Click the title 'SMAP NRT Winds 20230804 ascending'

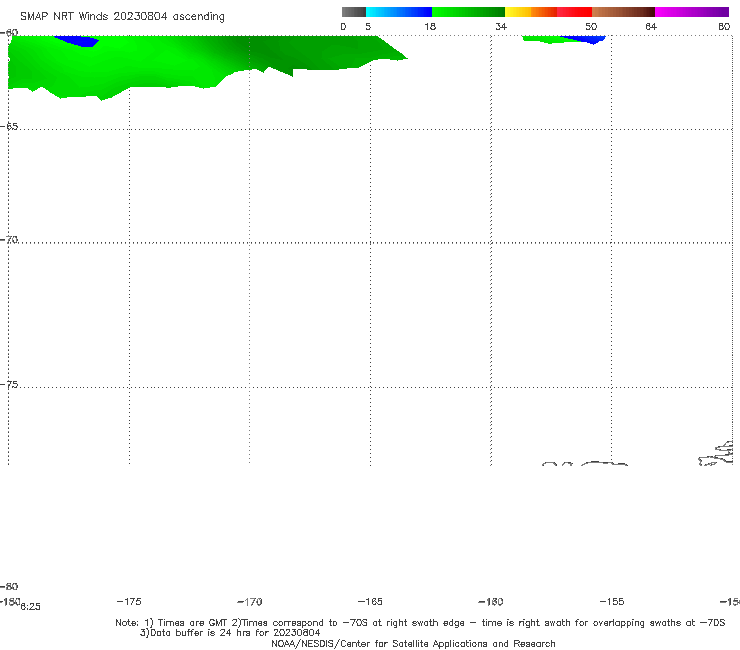(x=122, y=17)
